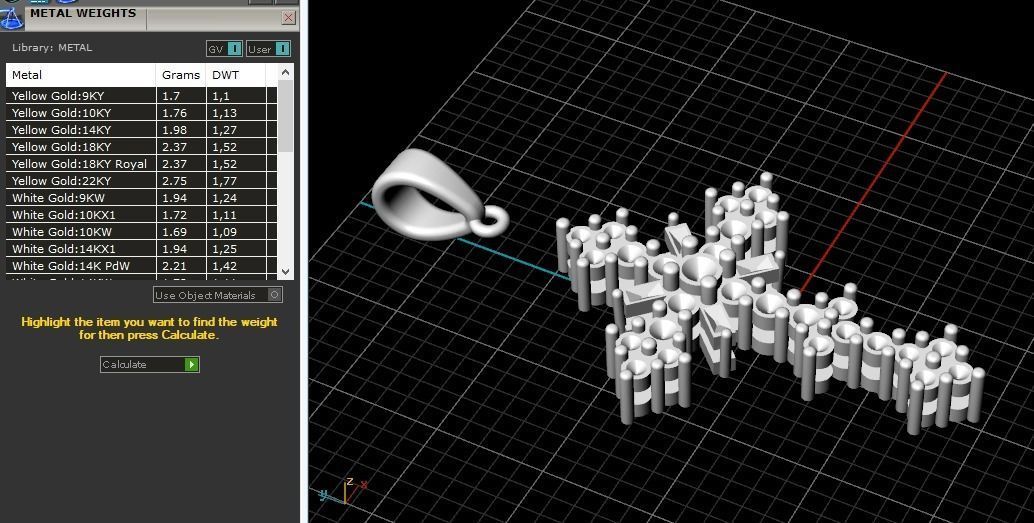Select the White Gold:14K PdW row
This screenshot has width=1034, height=523.
(142, 266)
